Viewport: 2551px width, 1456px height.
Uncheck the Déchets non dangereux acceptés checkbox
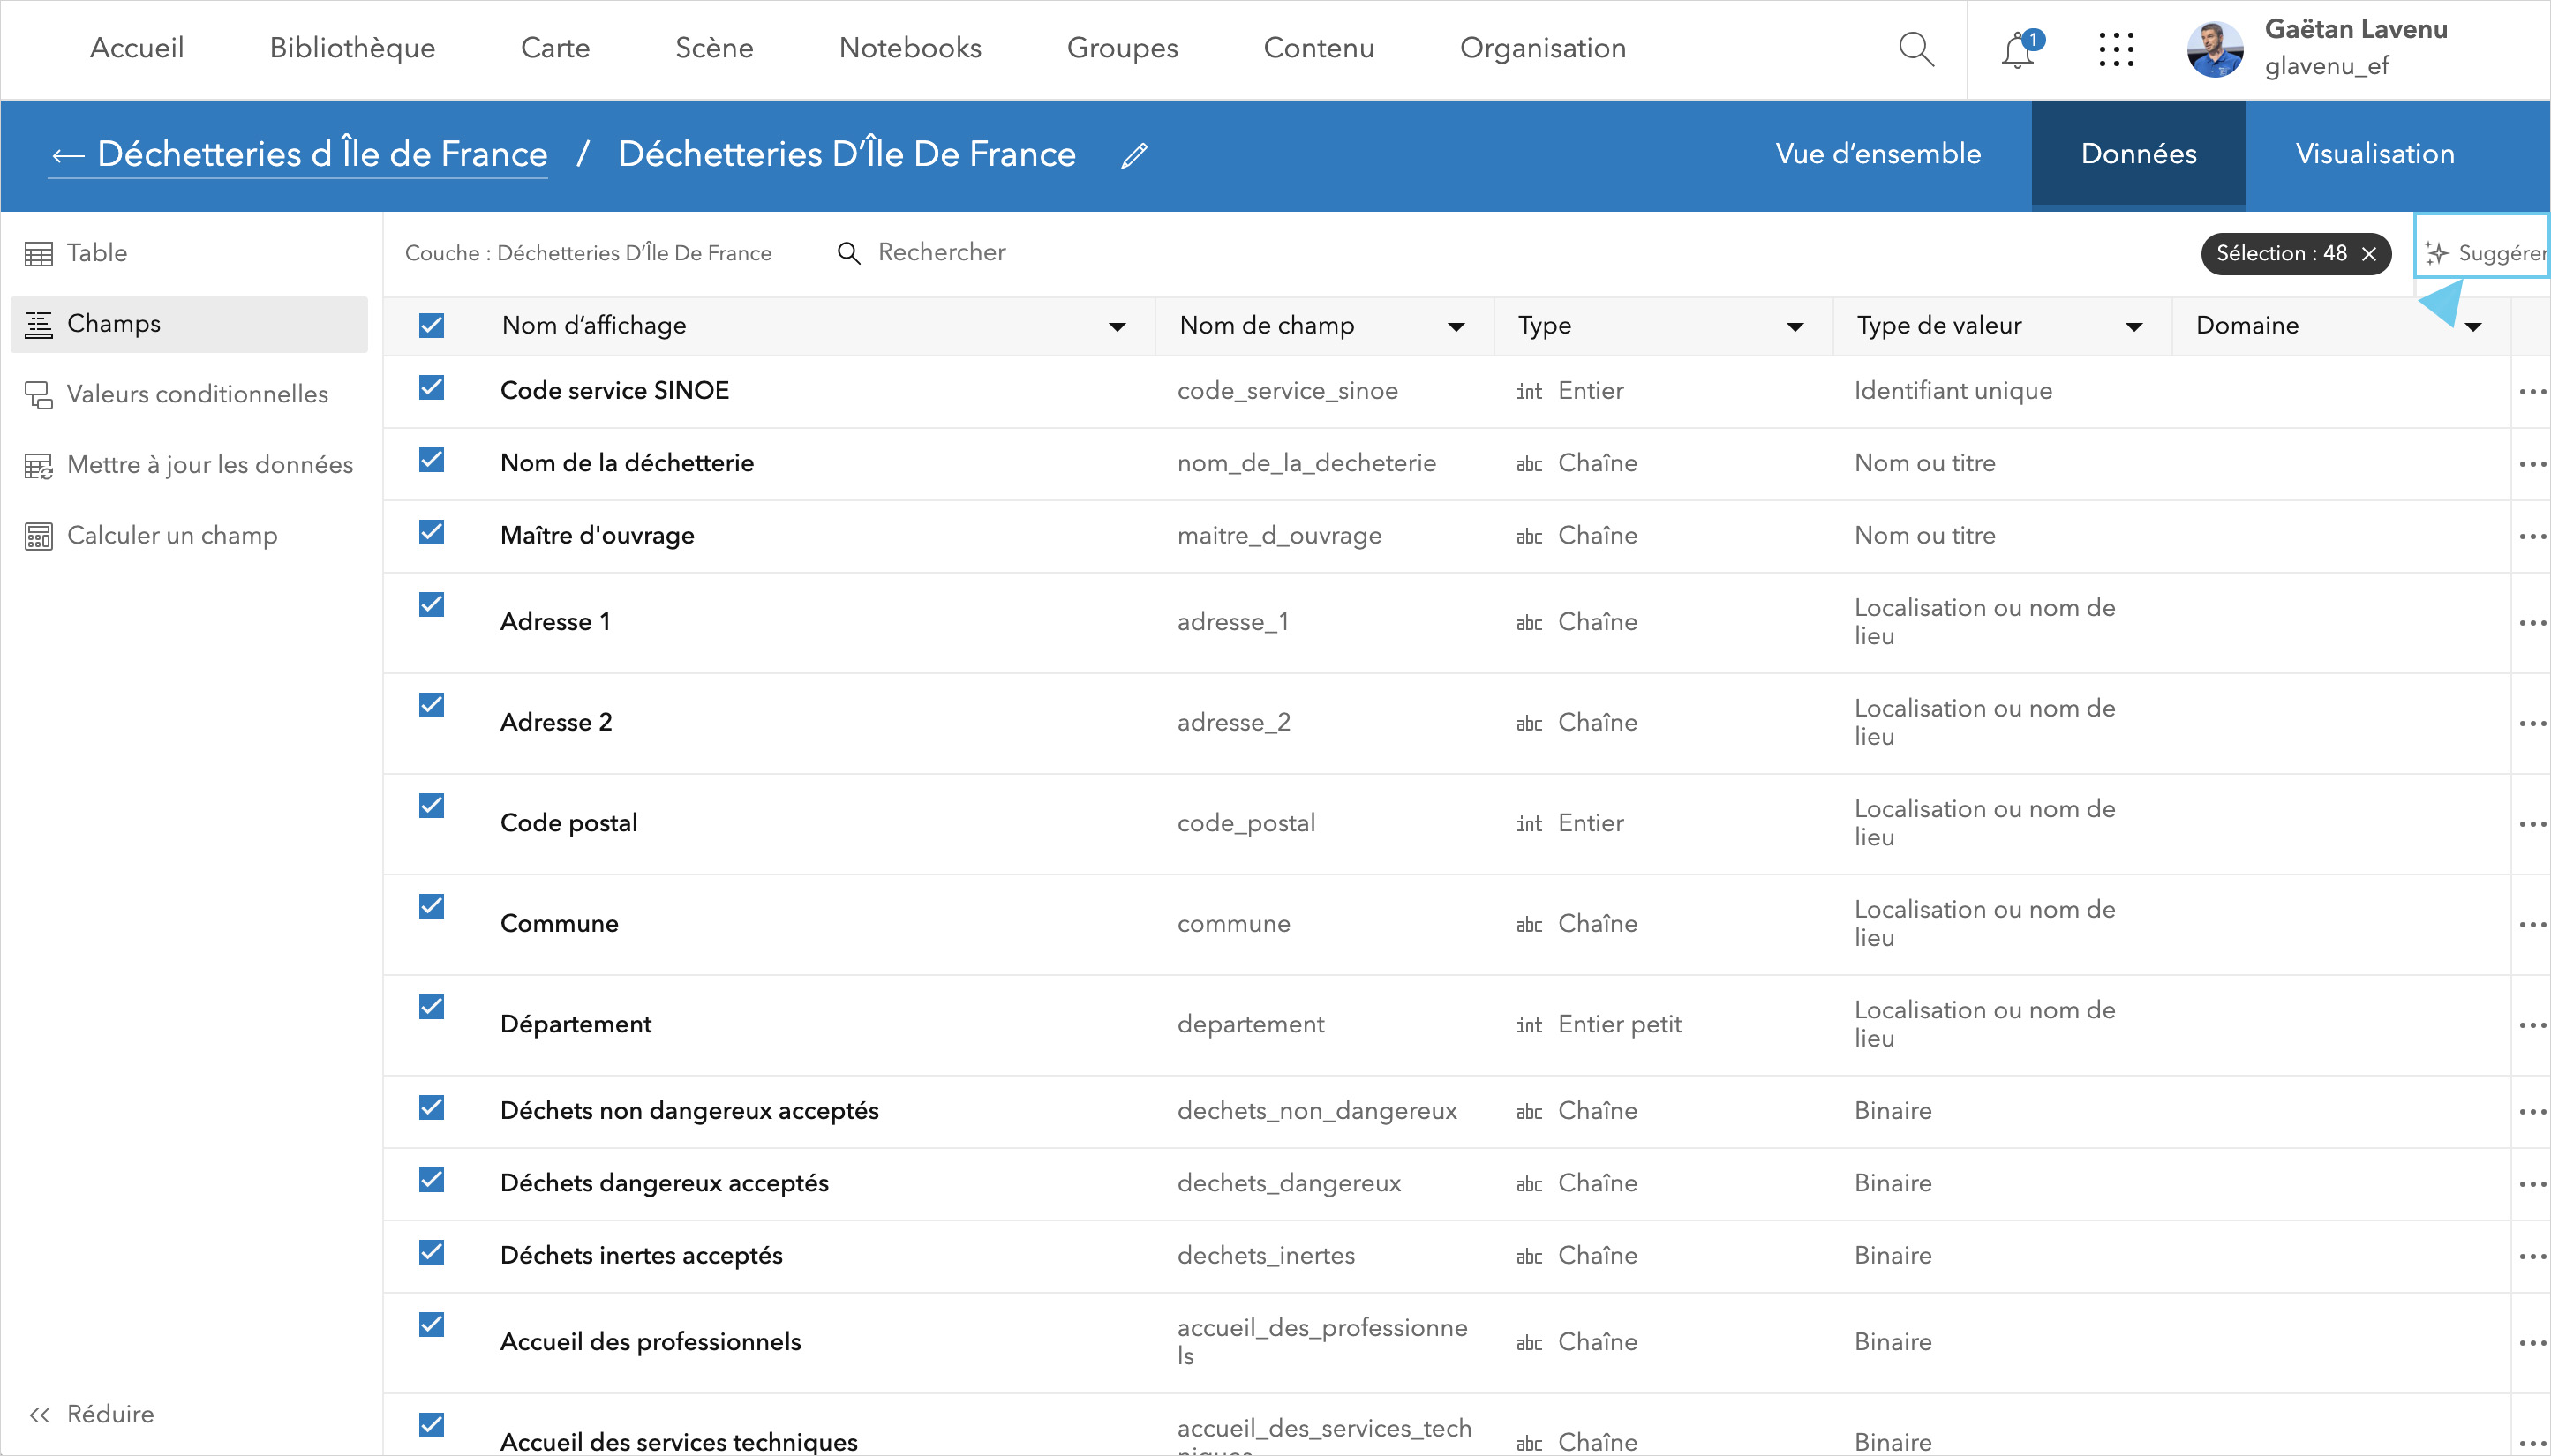(431, 1107)
